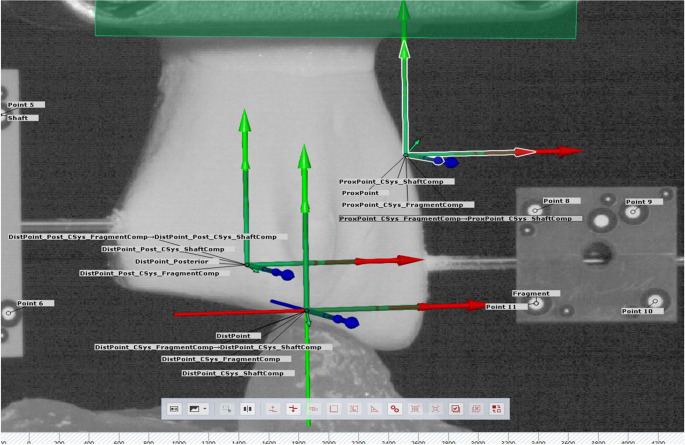Select the ProxPoint label
The image size is (685, 445).
click(366, 193)
